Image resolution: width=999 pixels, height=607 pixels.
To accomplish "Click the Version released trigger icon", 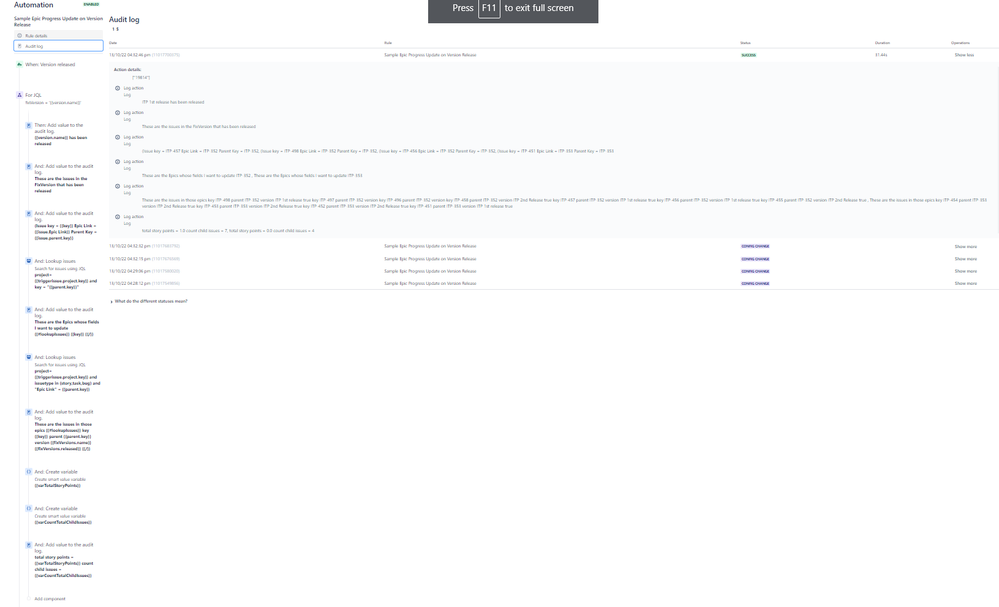I will coord(19,64).
